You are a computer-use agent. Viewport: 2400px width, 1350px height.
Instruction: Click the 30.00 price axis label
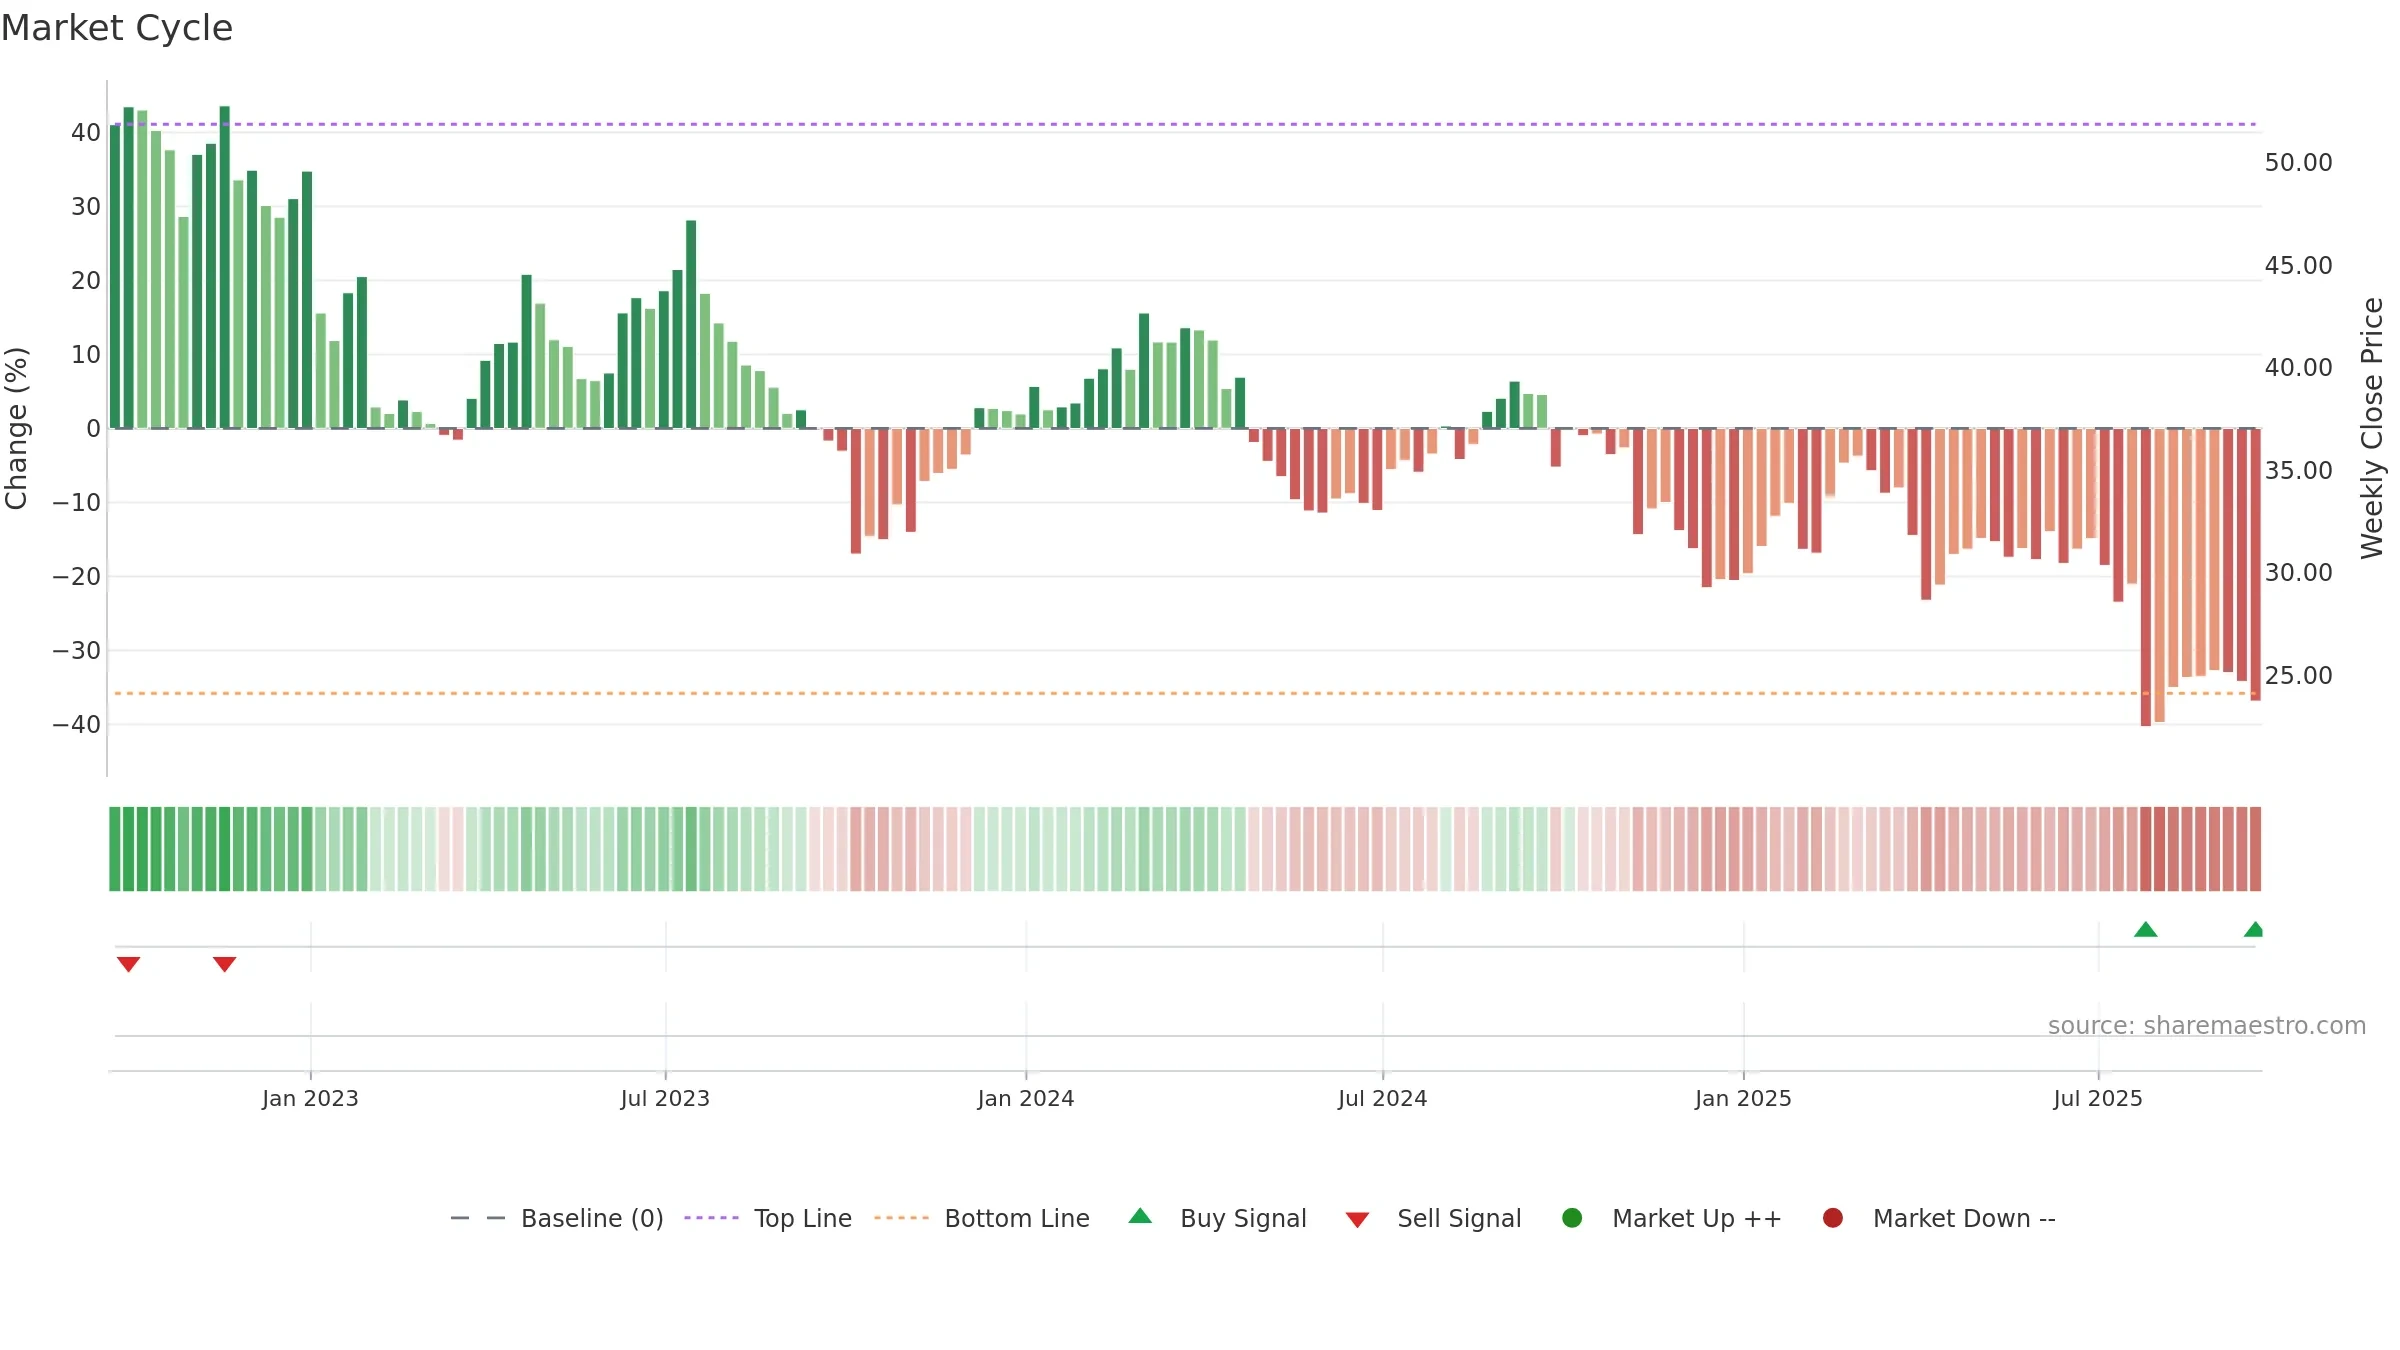pos(2298,573)
